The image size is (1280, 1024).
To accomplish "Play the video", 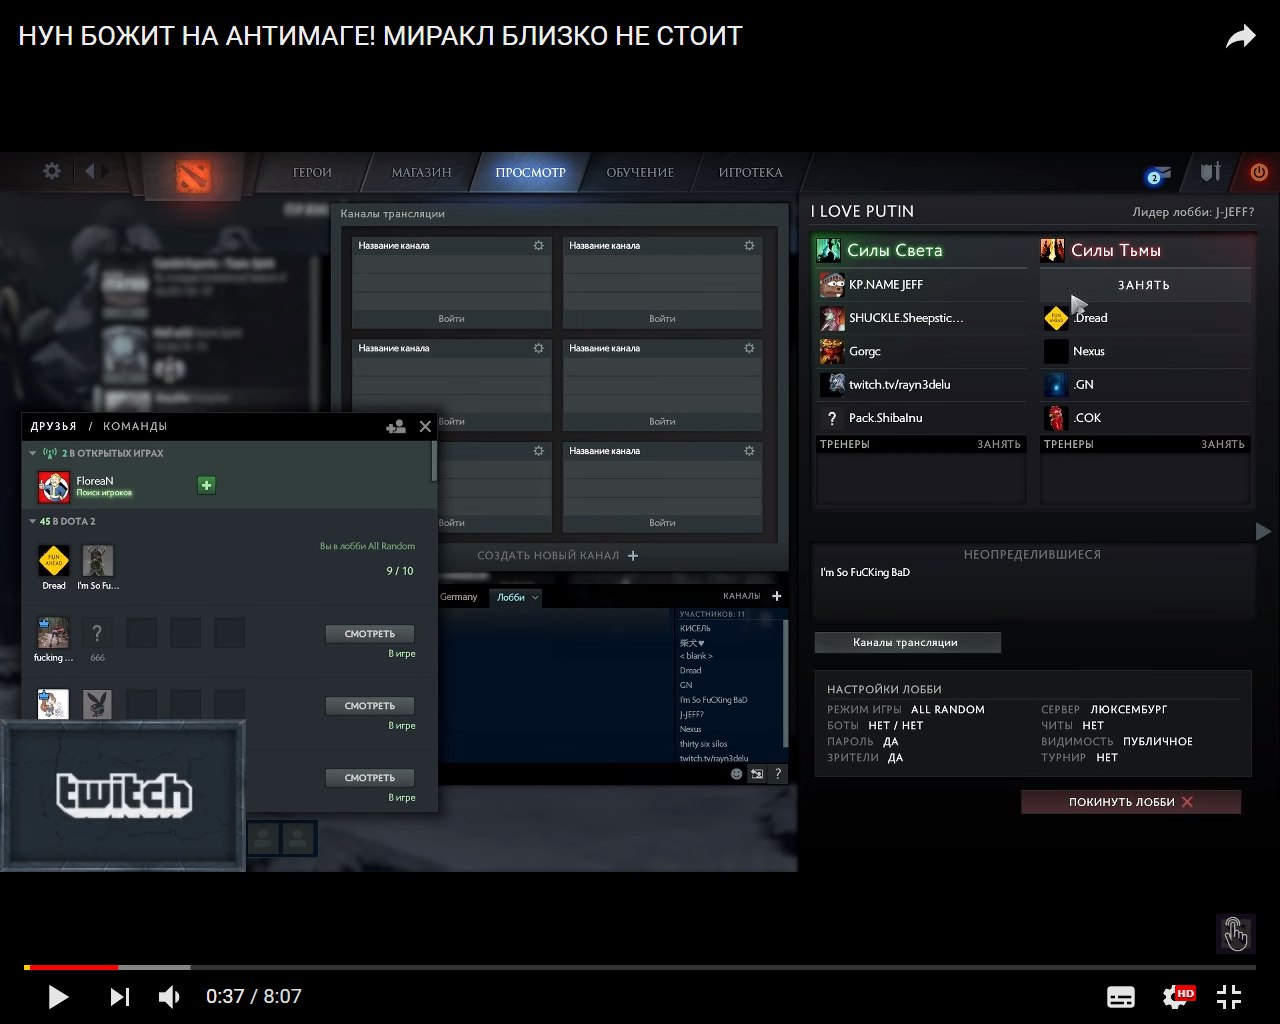I will coord(58,996).
